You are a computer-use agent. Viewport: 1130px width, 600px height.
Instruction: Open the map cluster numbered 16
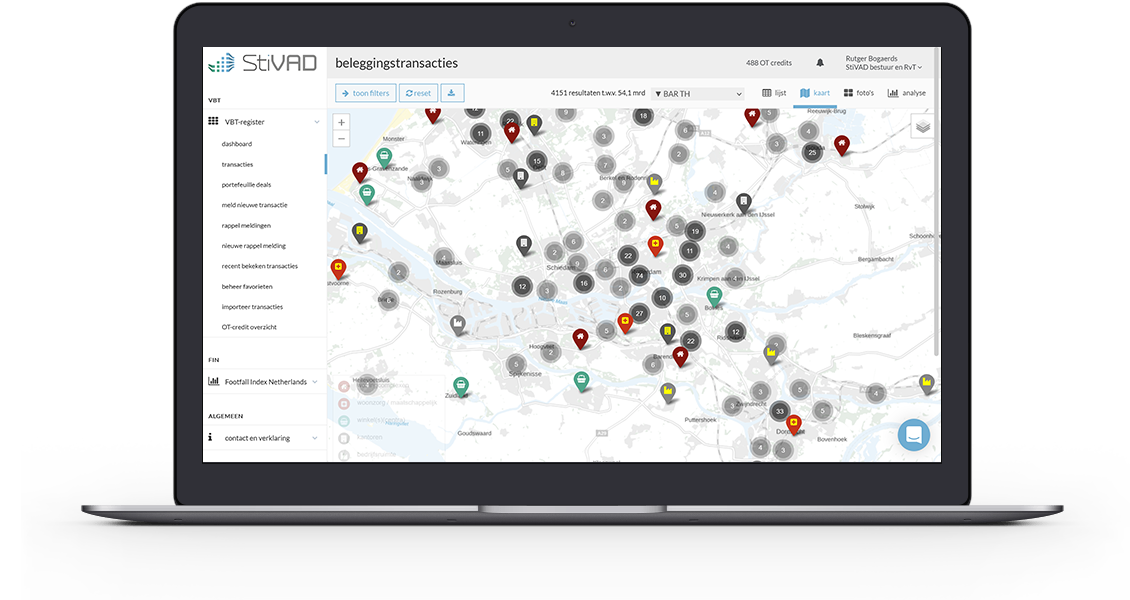[x=584, y=283]
